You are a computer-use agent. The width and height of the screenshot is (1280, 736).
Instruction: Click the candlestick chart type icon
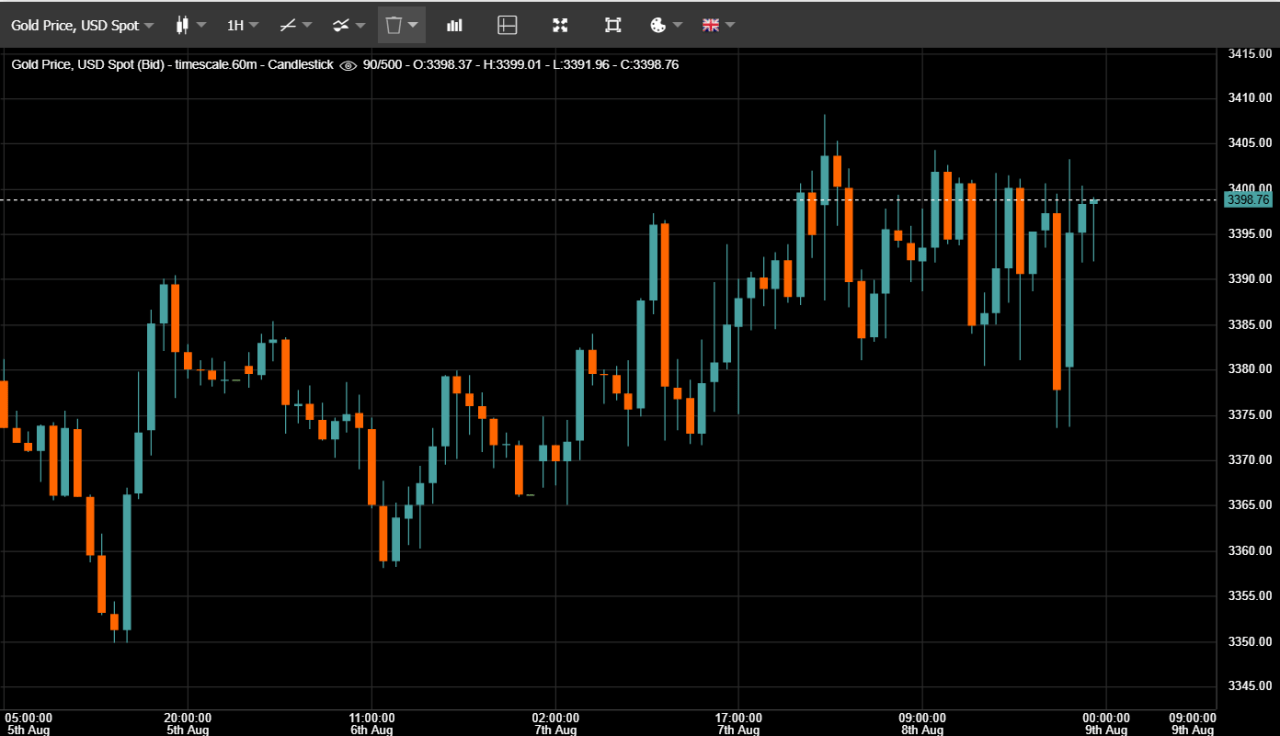click(x=182, y=25)
